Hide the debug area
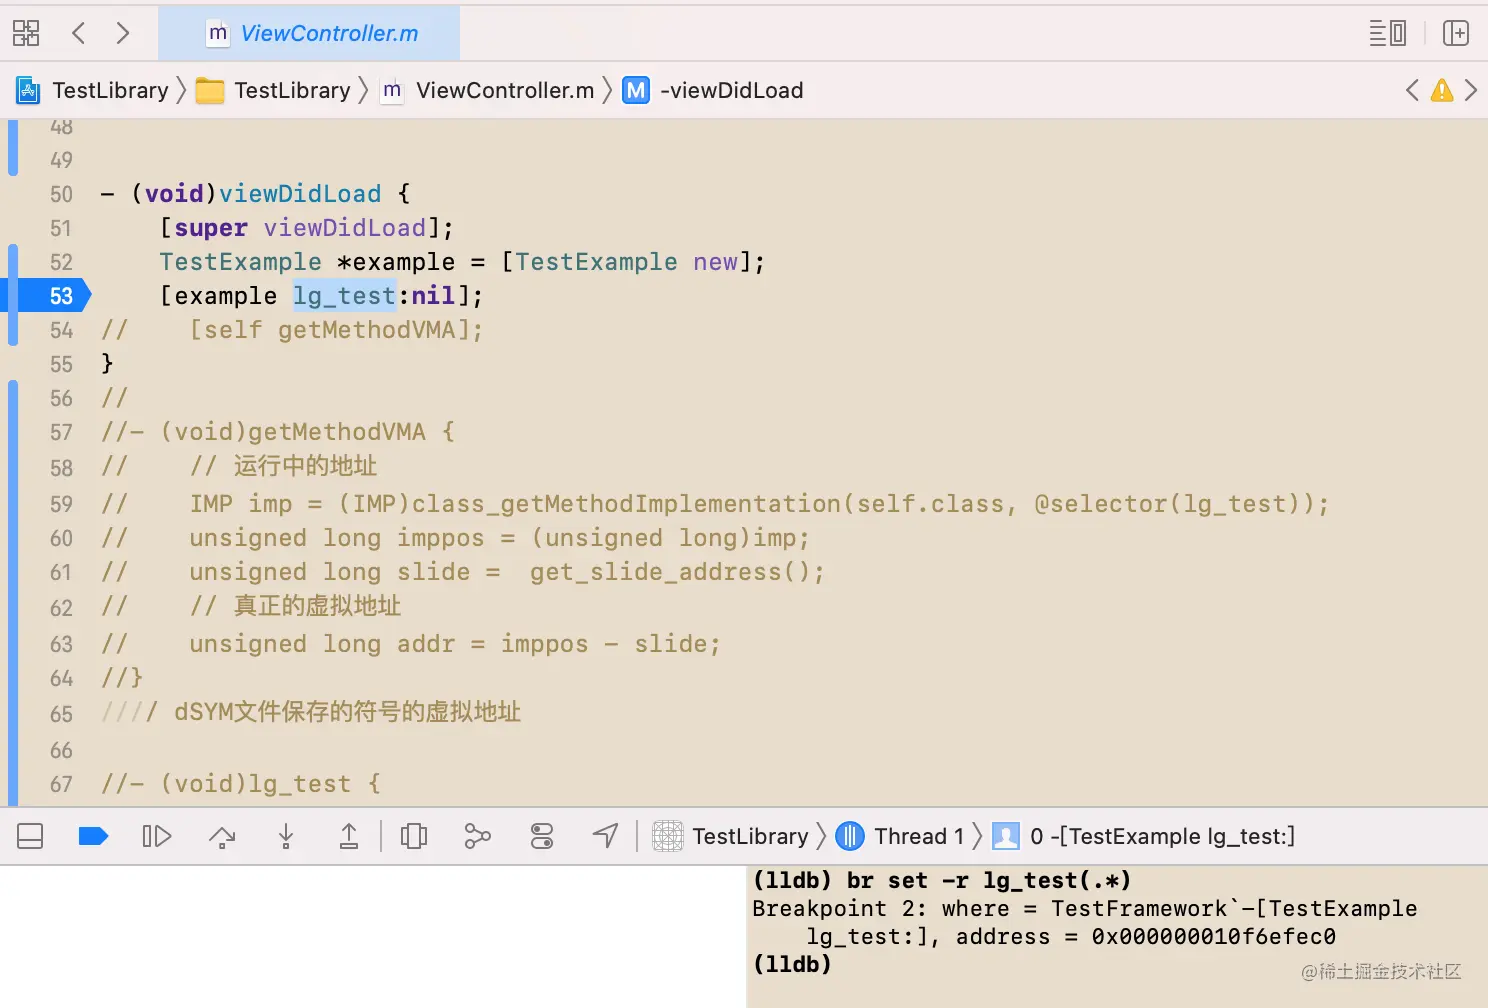 [x=30, y=836]
